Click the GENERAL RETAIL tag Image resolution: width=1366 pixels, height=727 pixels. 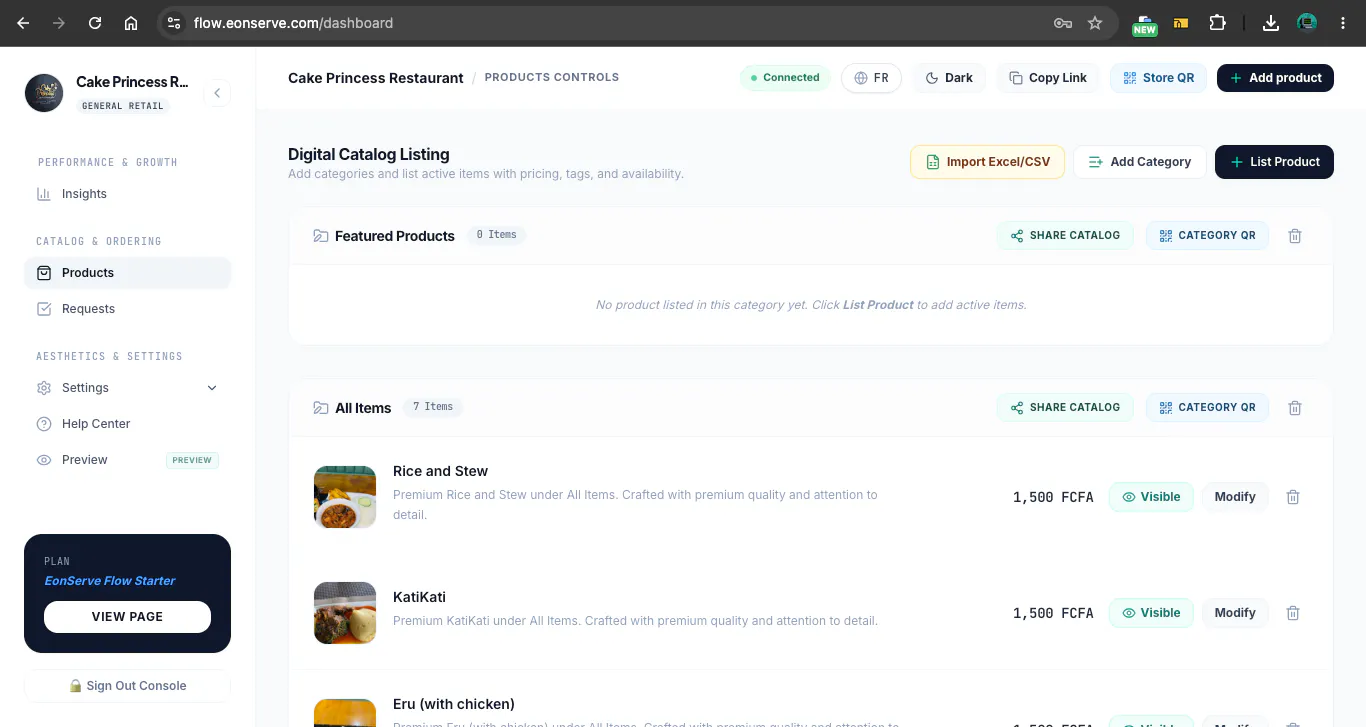[123, 106]
